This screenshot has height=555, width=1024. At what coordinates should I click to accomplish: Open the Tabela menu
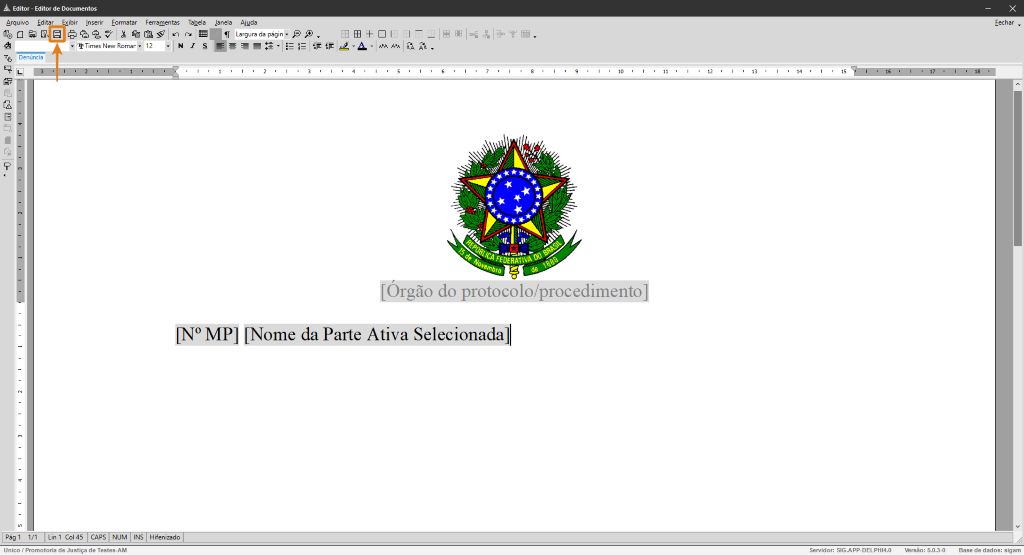[197, 22]
